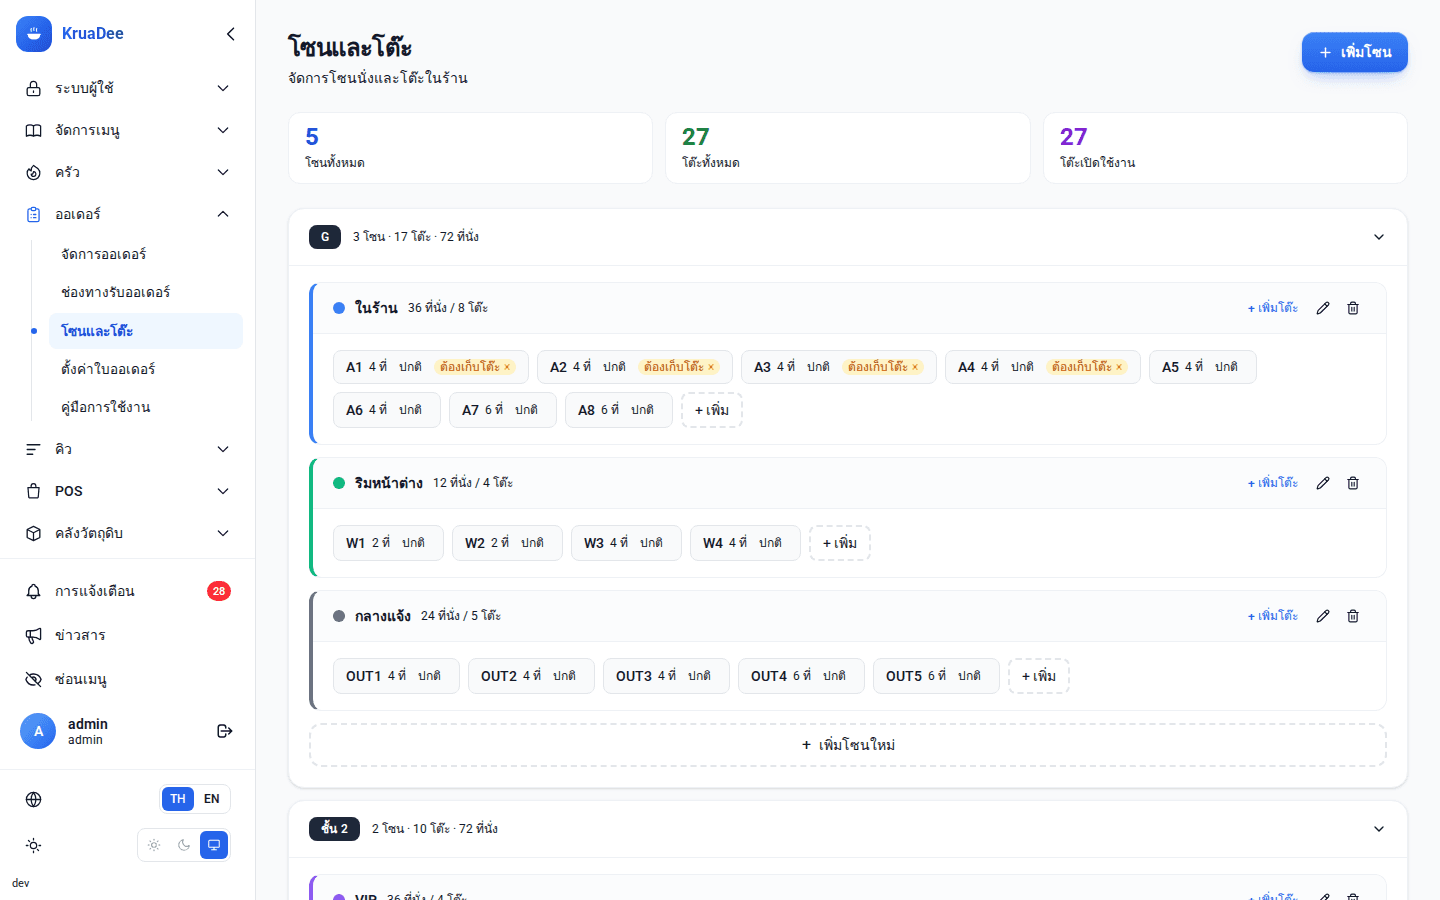Collapse the ชั้น 2 floor group chevron
This screenshot has width=1440, height=900.
(x=1379, y=829)
